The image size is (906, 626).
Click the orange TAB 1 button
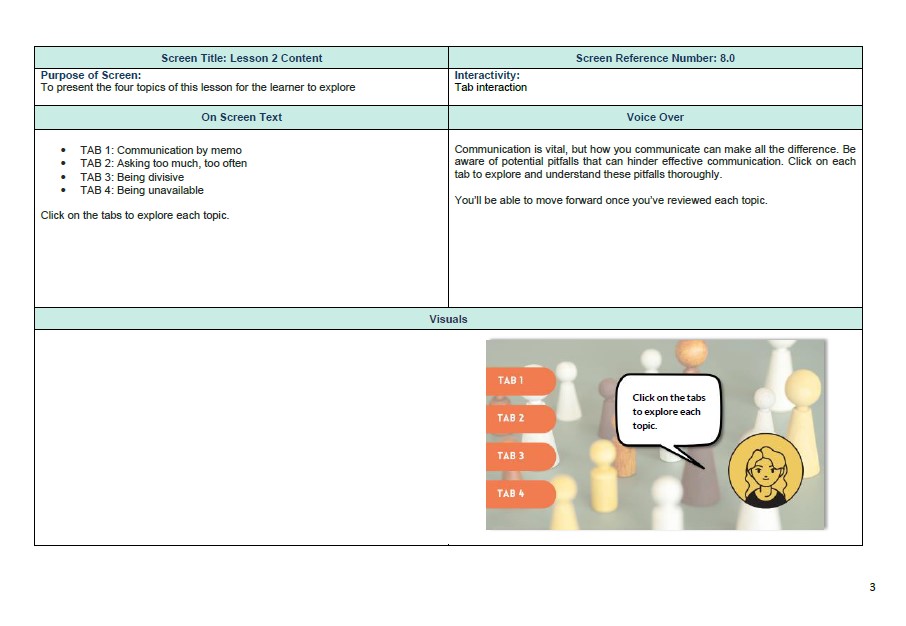tap(519, 381)
